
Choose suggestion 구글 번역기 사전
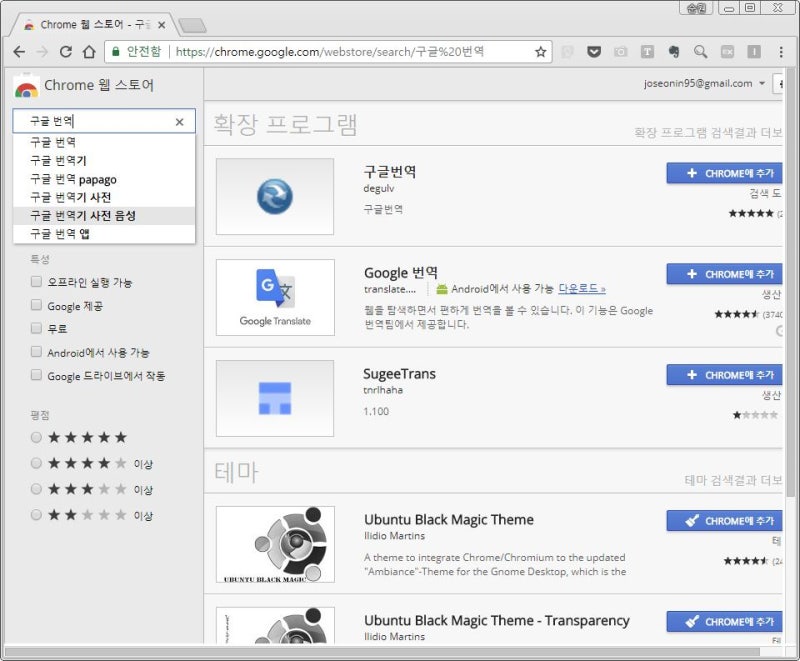coord(104,197)
